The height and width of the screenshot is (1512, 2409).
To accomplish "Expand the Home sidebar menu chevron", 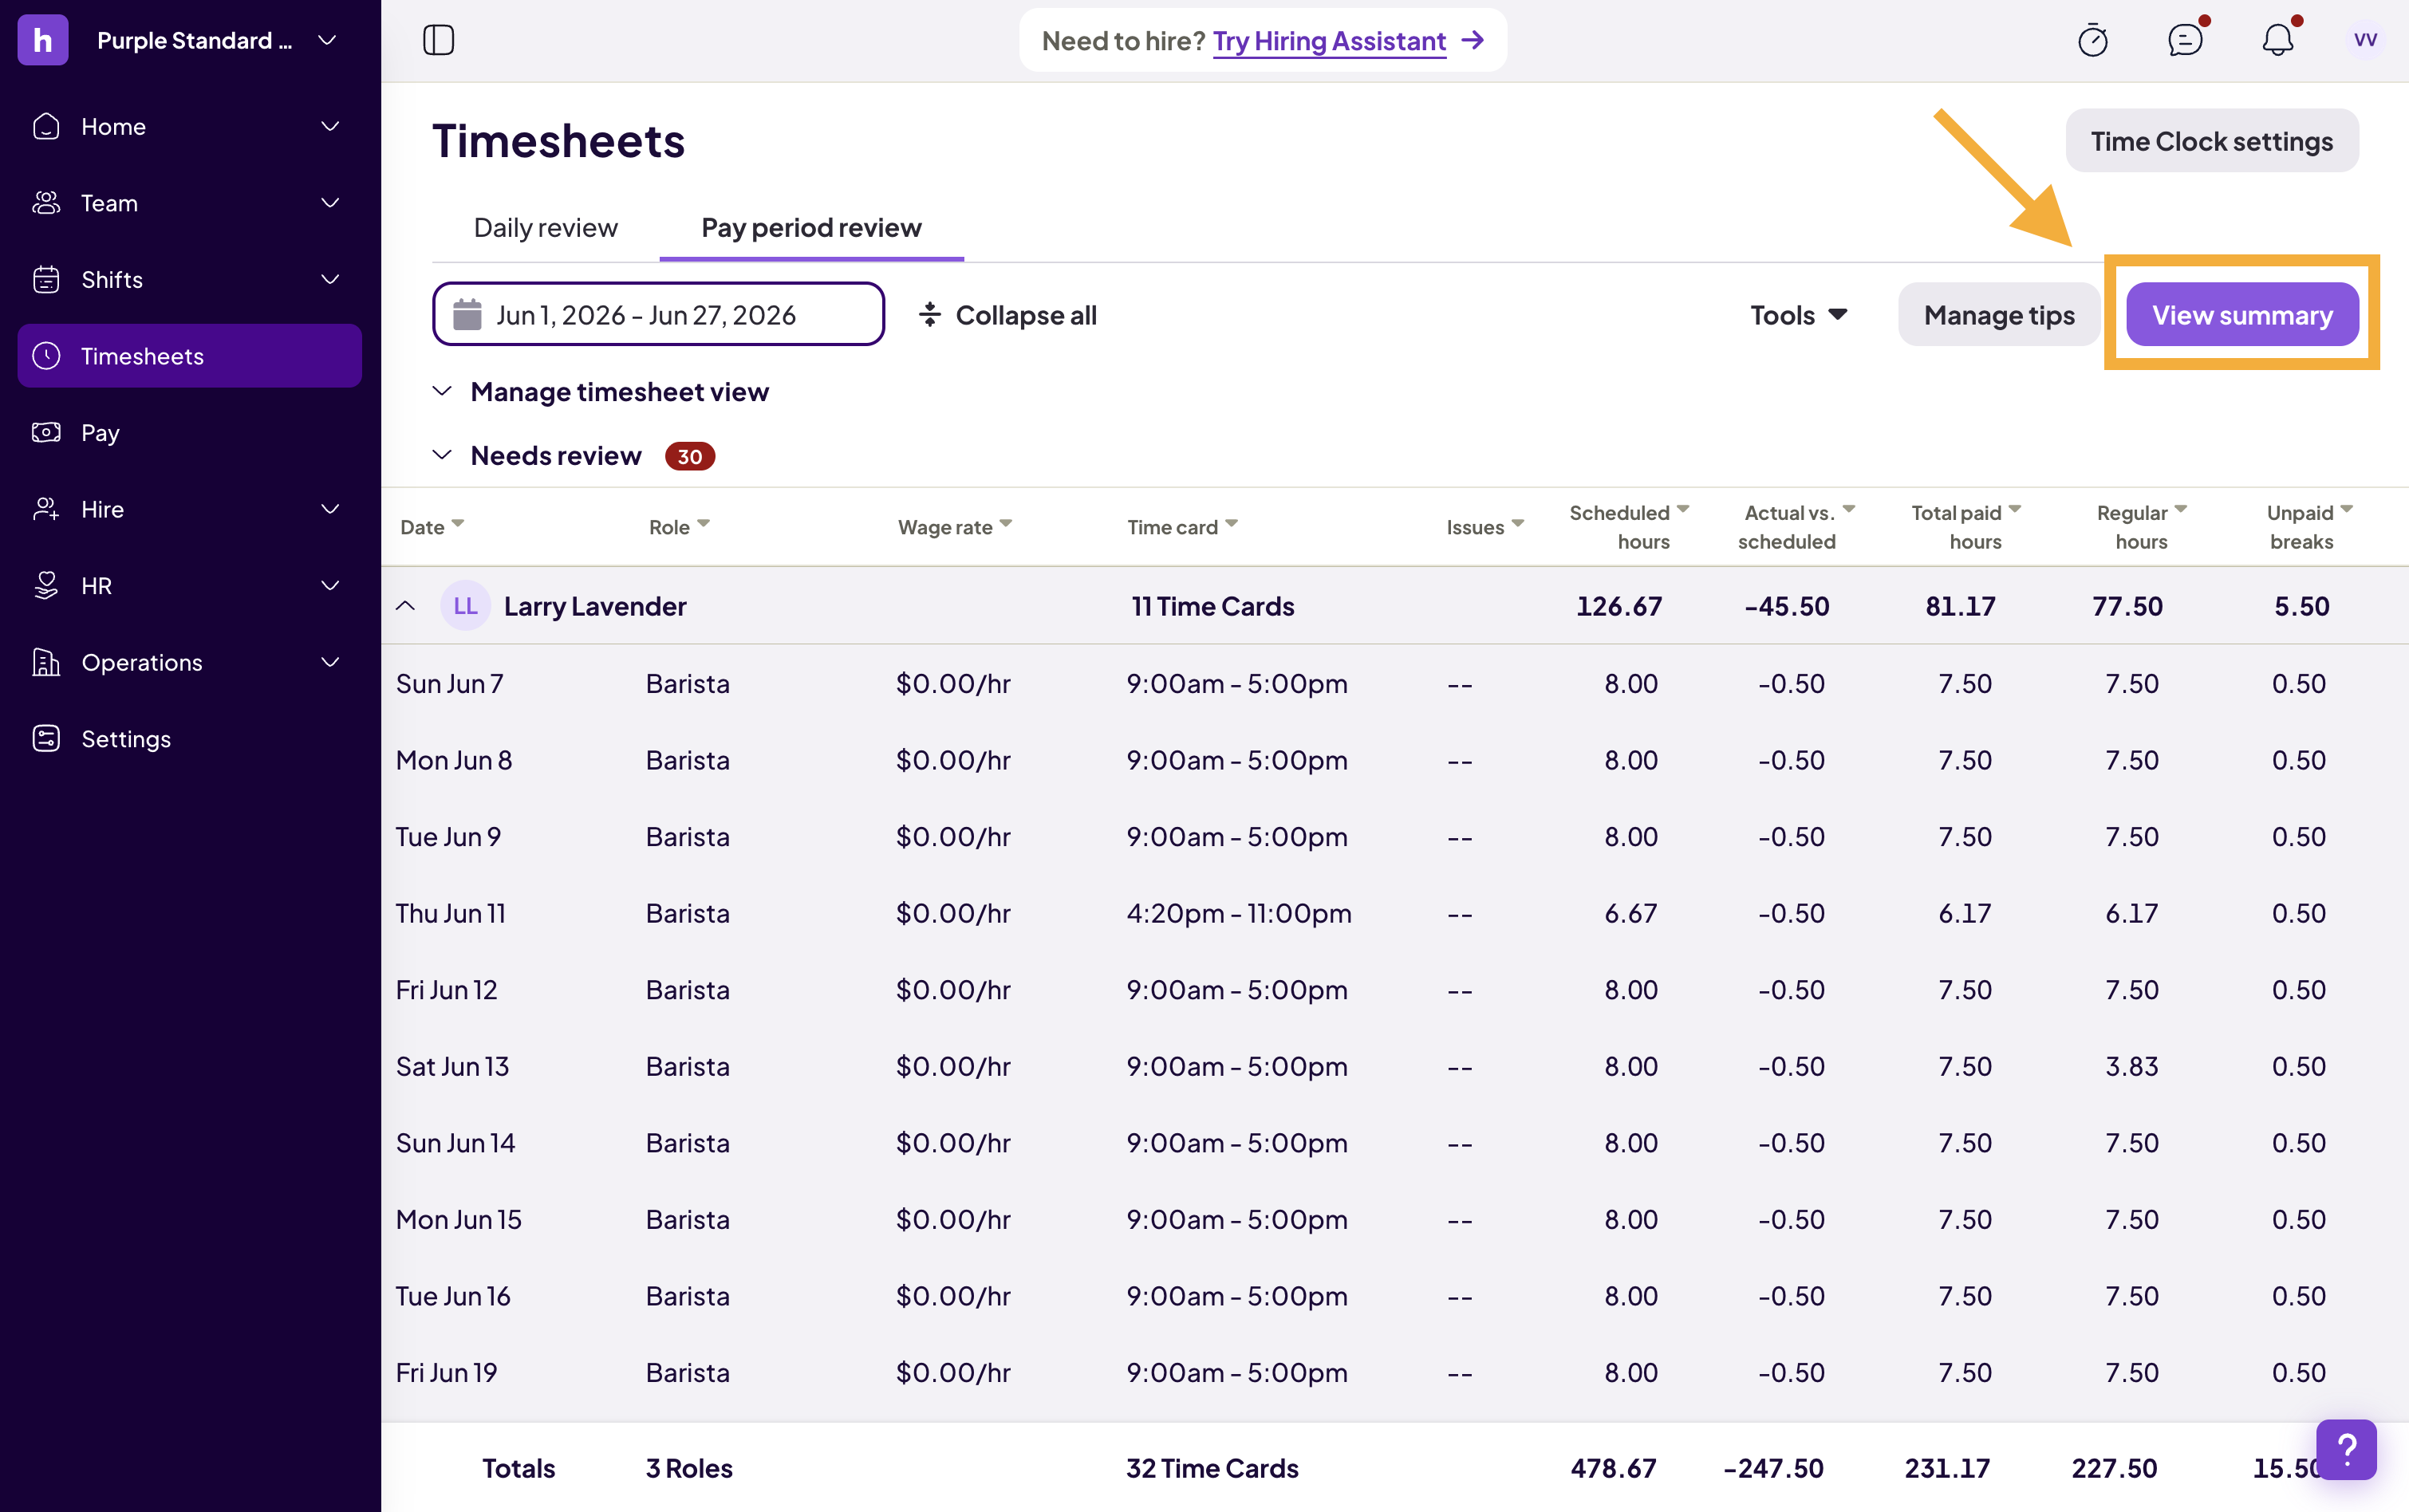I will pos(330,126).
